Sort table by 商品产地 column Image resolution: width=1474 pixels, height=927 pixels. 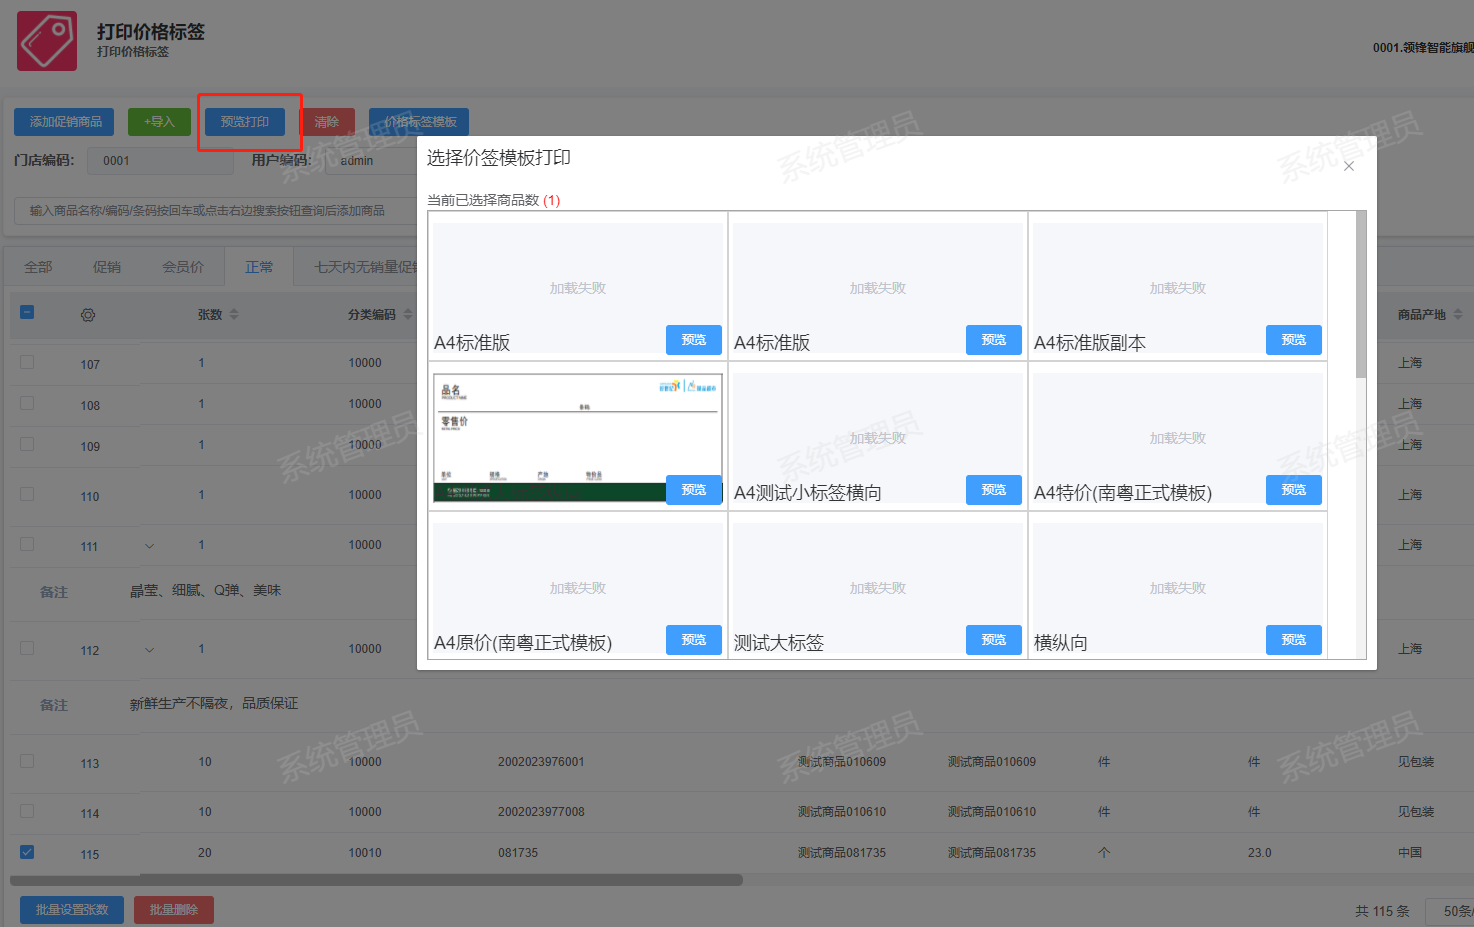pos(1457,314)
